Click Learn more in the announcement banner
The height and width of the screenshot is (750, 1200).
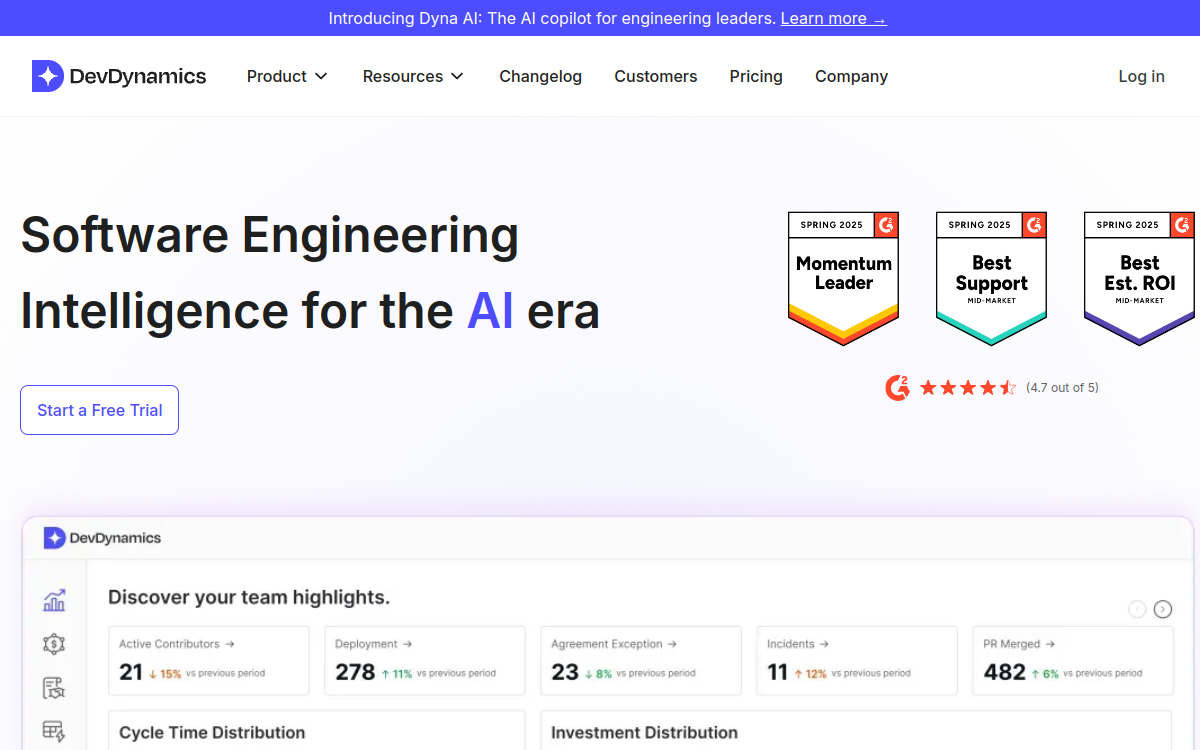(x=833, y=18)
